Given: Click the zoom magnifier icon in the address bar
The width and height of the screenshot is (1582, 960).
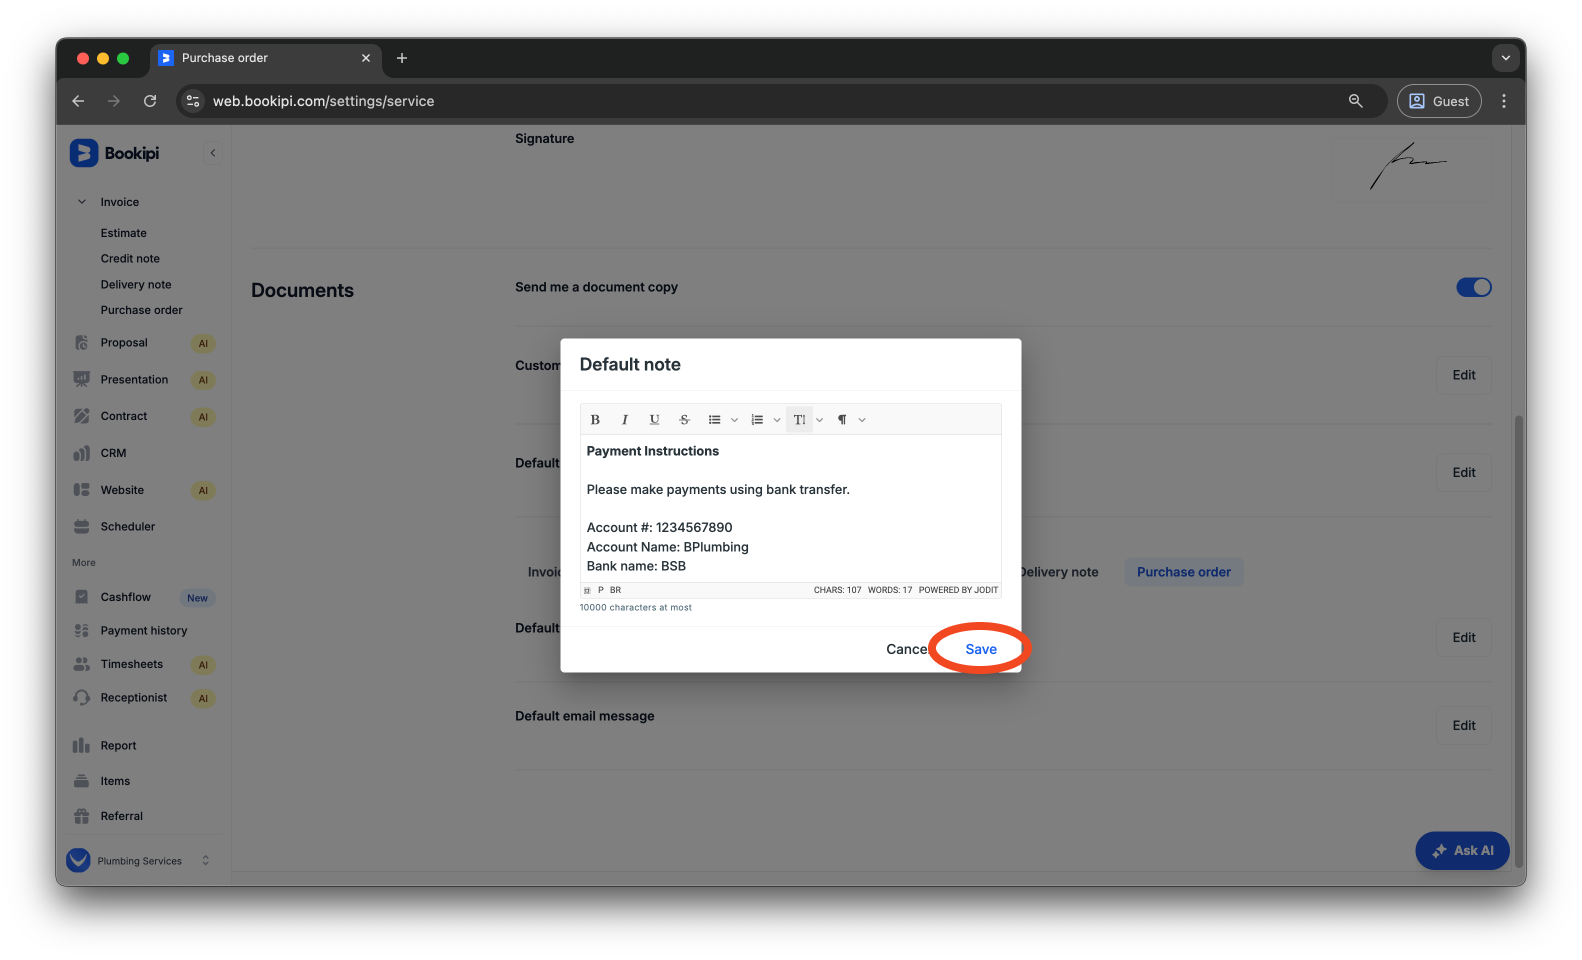Looking at the screenshot, I should click(1356, 101).
